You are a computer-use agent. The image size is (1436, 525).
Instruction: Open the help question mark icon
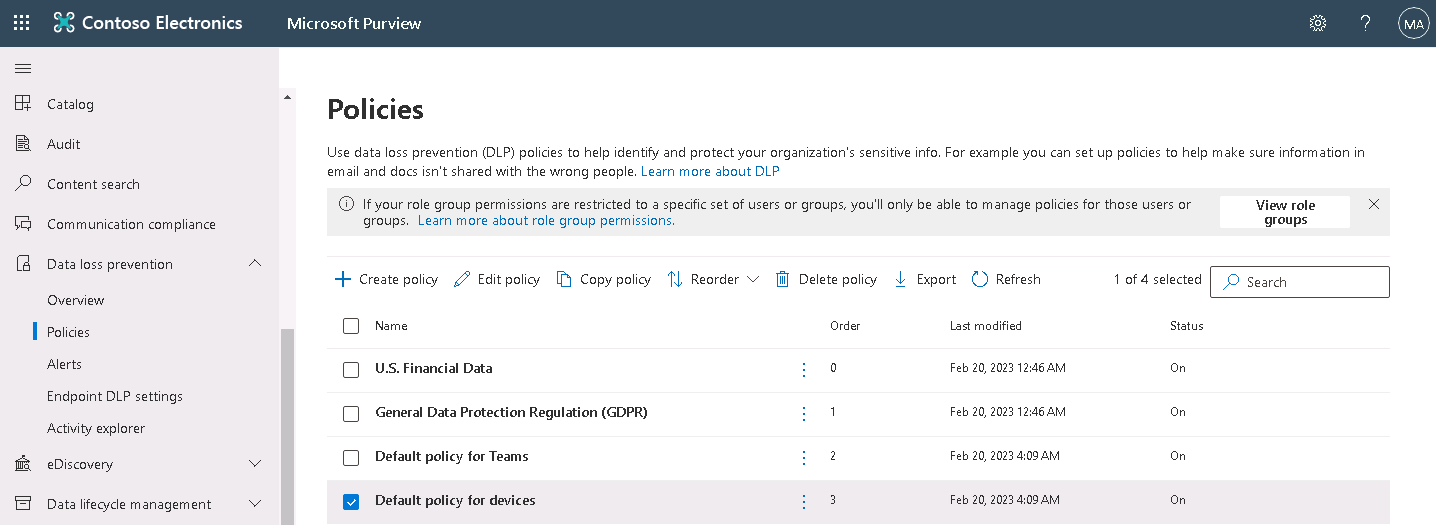click(1365, 23)
